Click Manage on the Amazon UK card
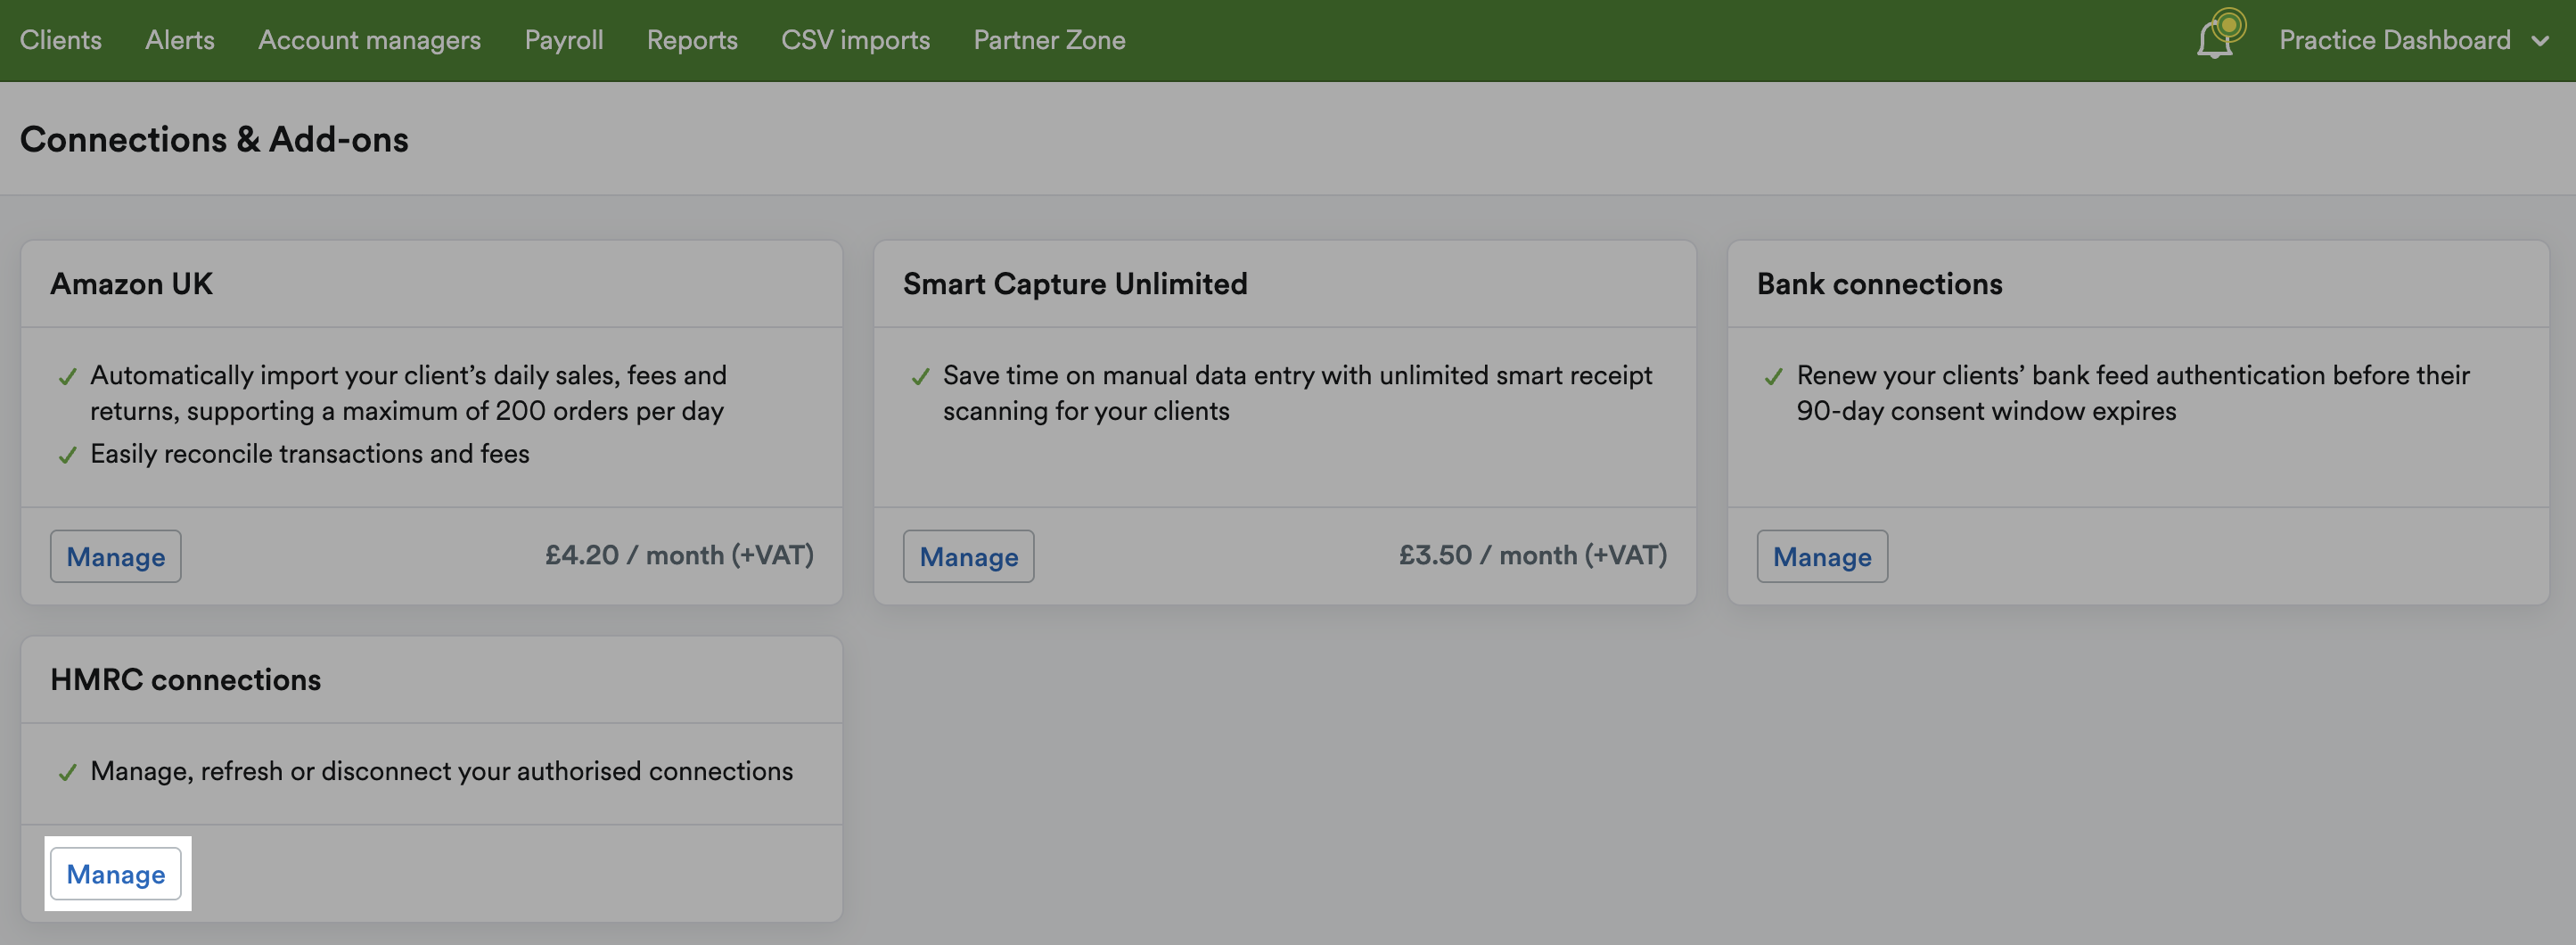Screen dimensions: 2576x945 [116, 556]
